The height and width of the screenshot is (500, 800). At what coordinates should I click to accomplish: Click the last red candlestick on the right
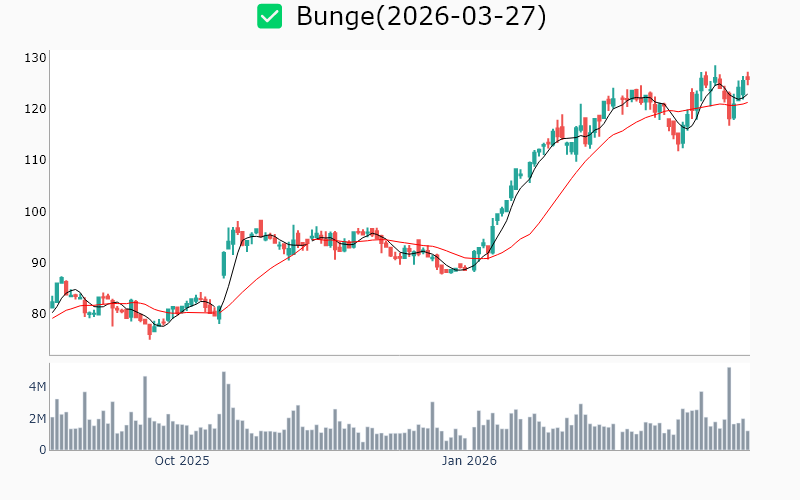748,78
